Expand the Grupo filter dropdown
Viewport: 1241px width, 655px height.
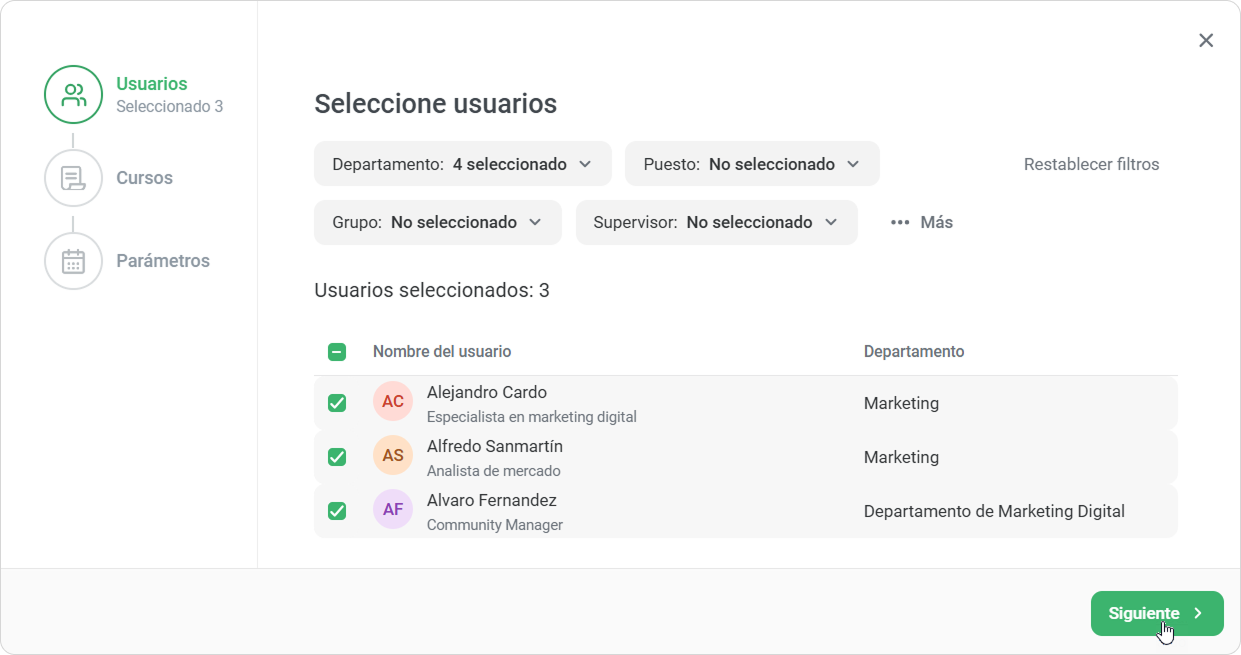point(438,222)
